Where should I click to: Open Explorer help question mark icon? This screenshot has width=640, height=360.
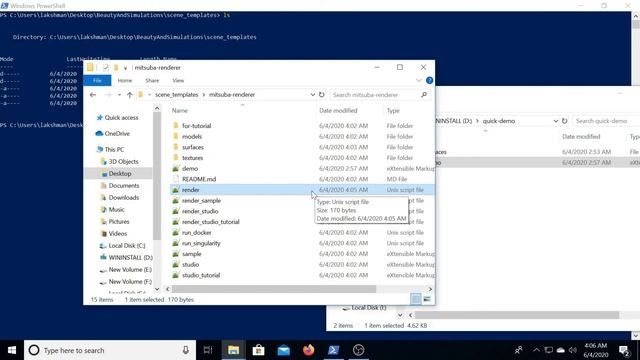(x=429, y=80)
